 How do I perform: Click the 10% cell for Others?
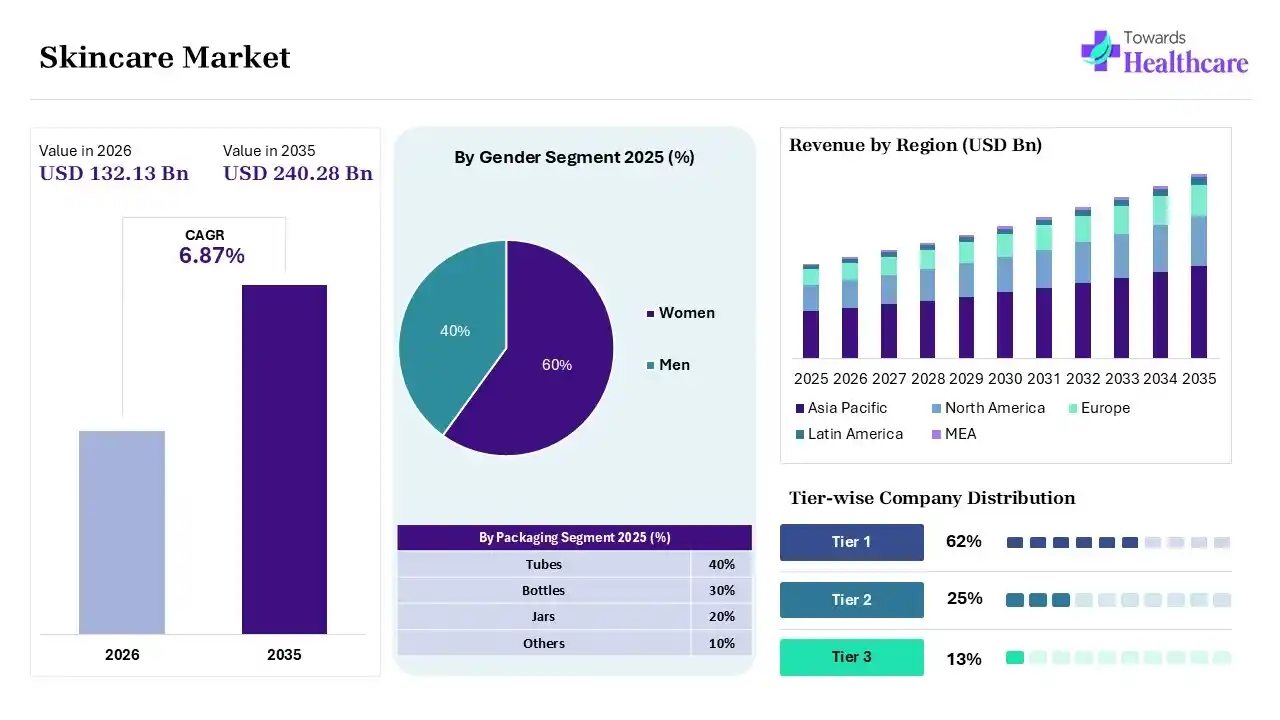point(722,643)
